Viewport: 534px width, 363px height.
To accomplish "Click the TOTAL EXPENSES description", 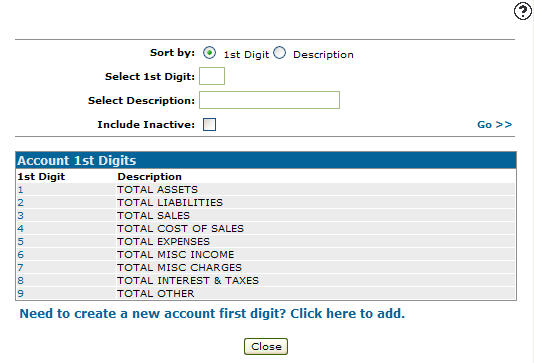I will click(163, 241).
